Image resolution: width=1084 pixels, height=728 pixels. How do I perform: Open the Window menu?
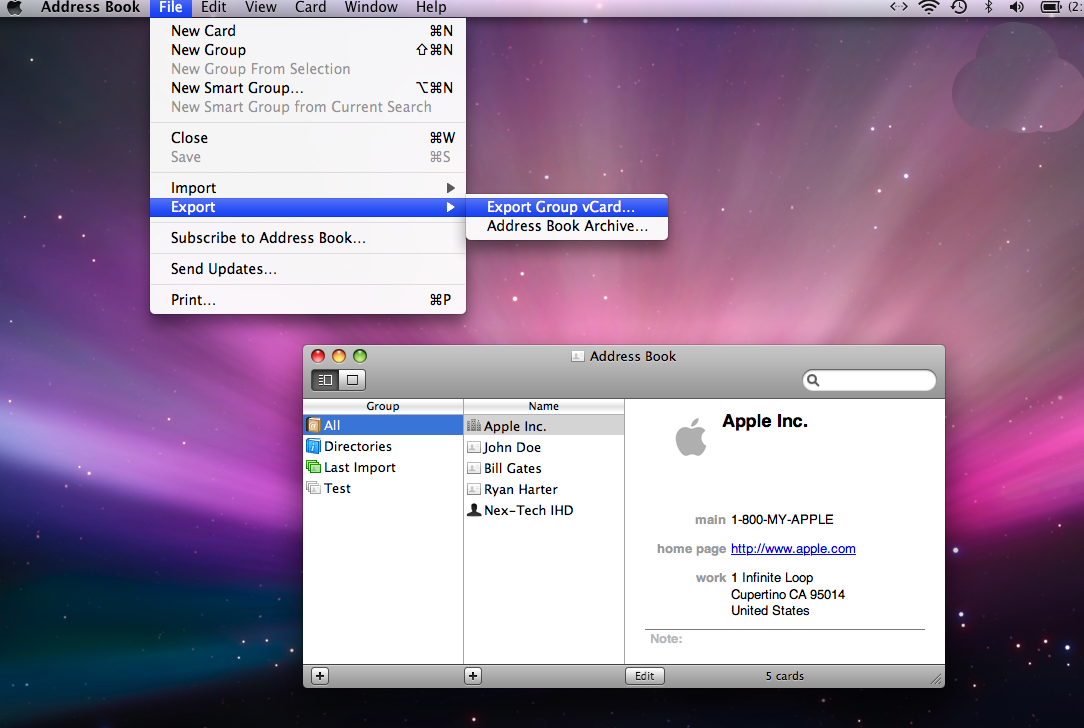371,8
